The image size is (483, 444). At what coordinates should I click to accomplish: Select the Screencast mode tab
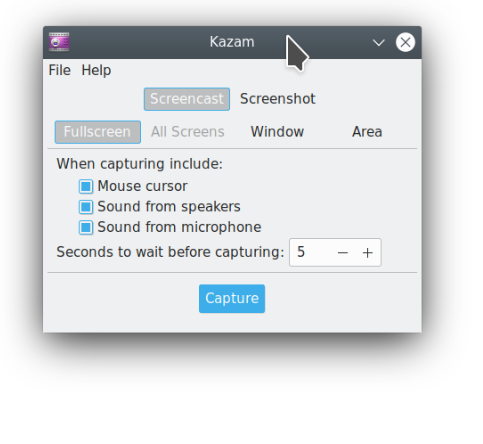coord(187,99)
